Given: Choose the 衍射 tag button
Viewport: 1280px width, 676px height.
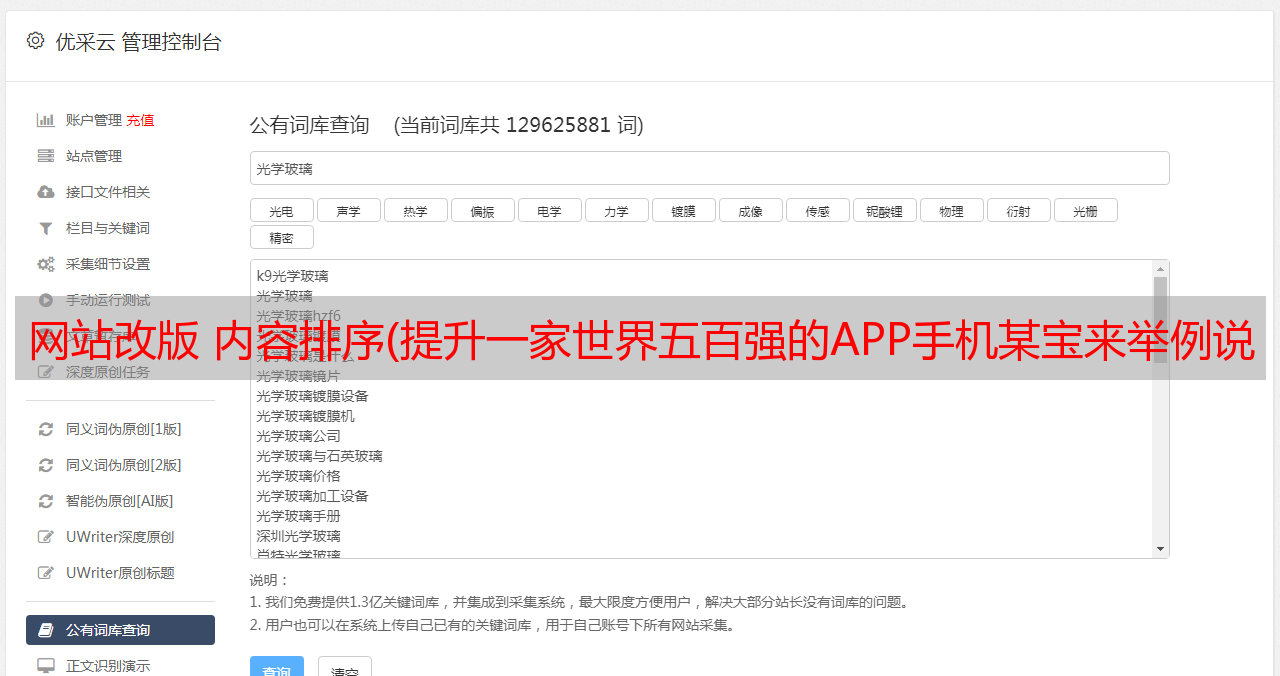Looking at the screenshot, I should click(1019, 210).
